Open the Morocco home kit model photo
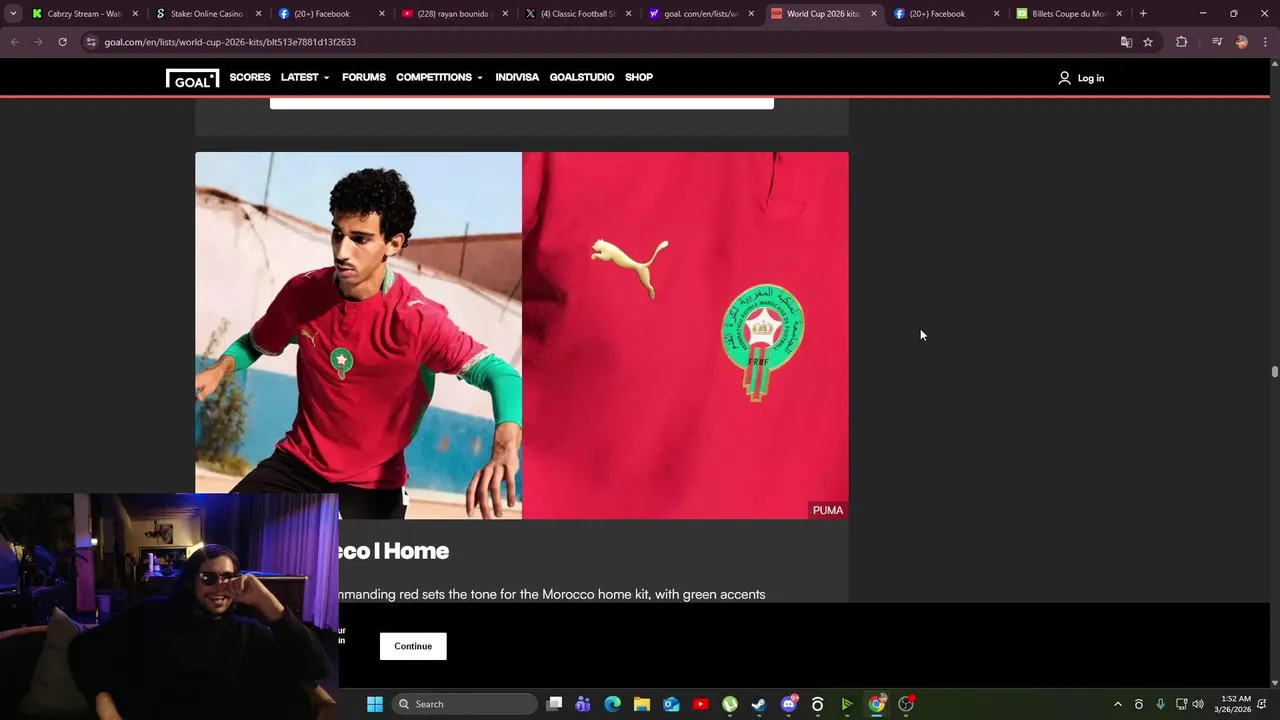Screen dimensions: 1280x720 358,335
